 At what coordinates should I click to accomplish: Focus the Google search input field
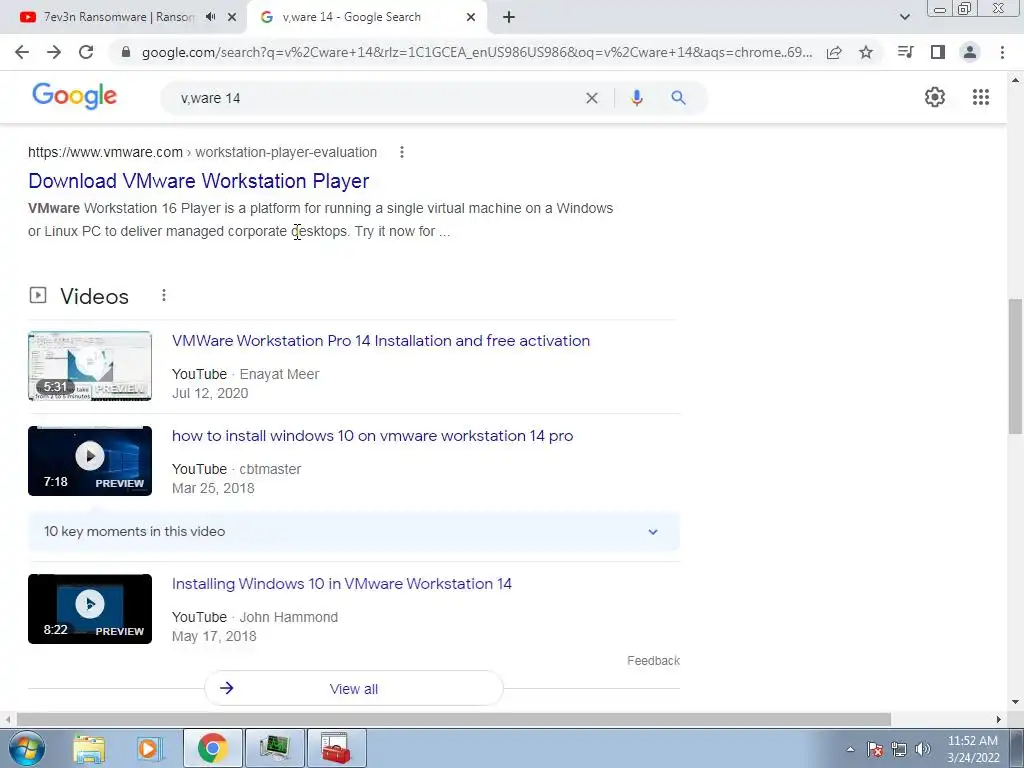coord(379,98)
